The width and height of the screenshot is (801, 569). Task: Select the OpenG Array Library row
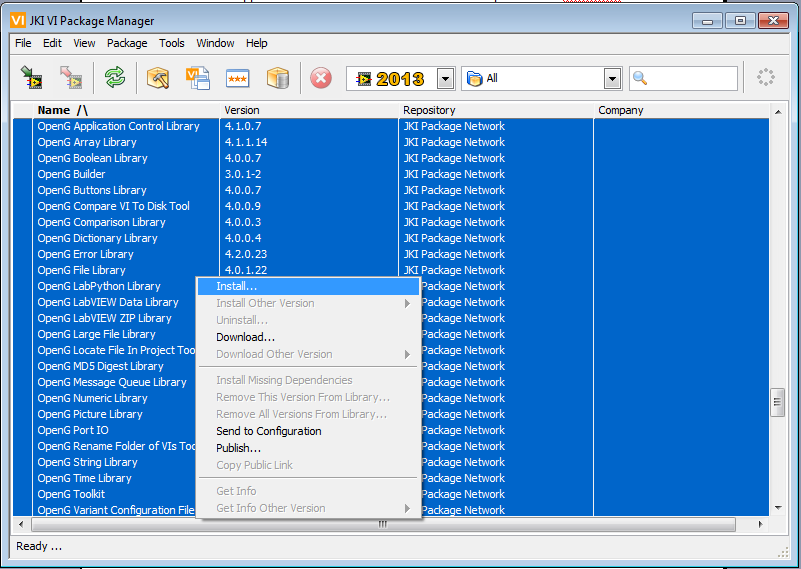(87, 142)
